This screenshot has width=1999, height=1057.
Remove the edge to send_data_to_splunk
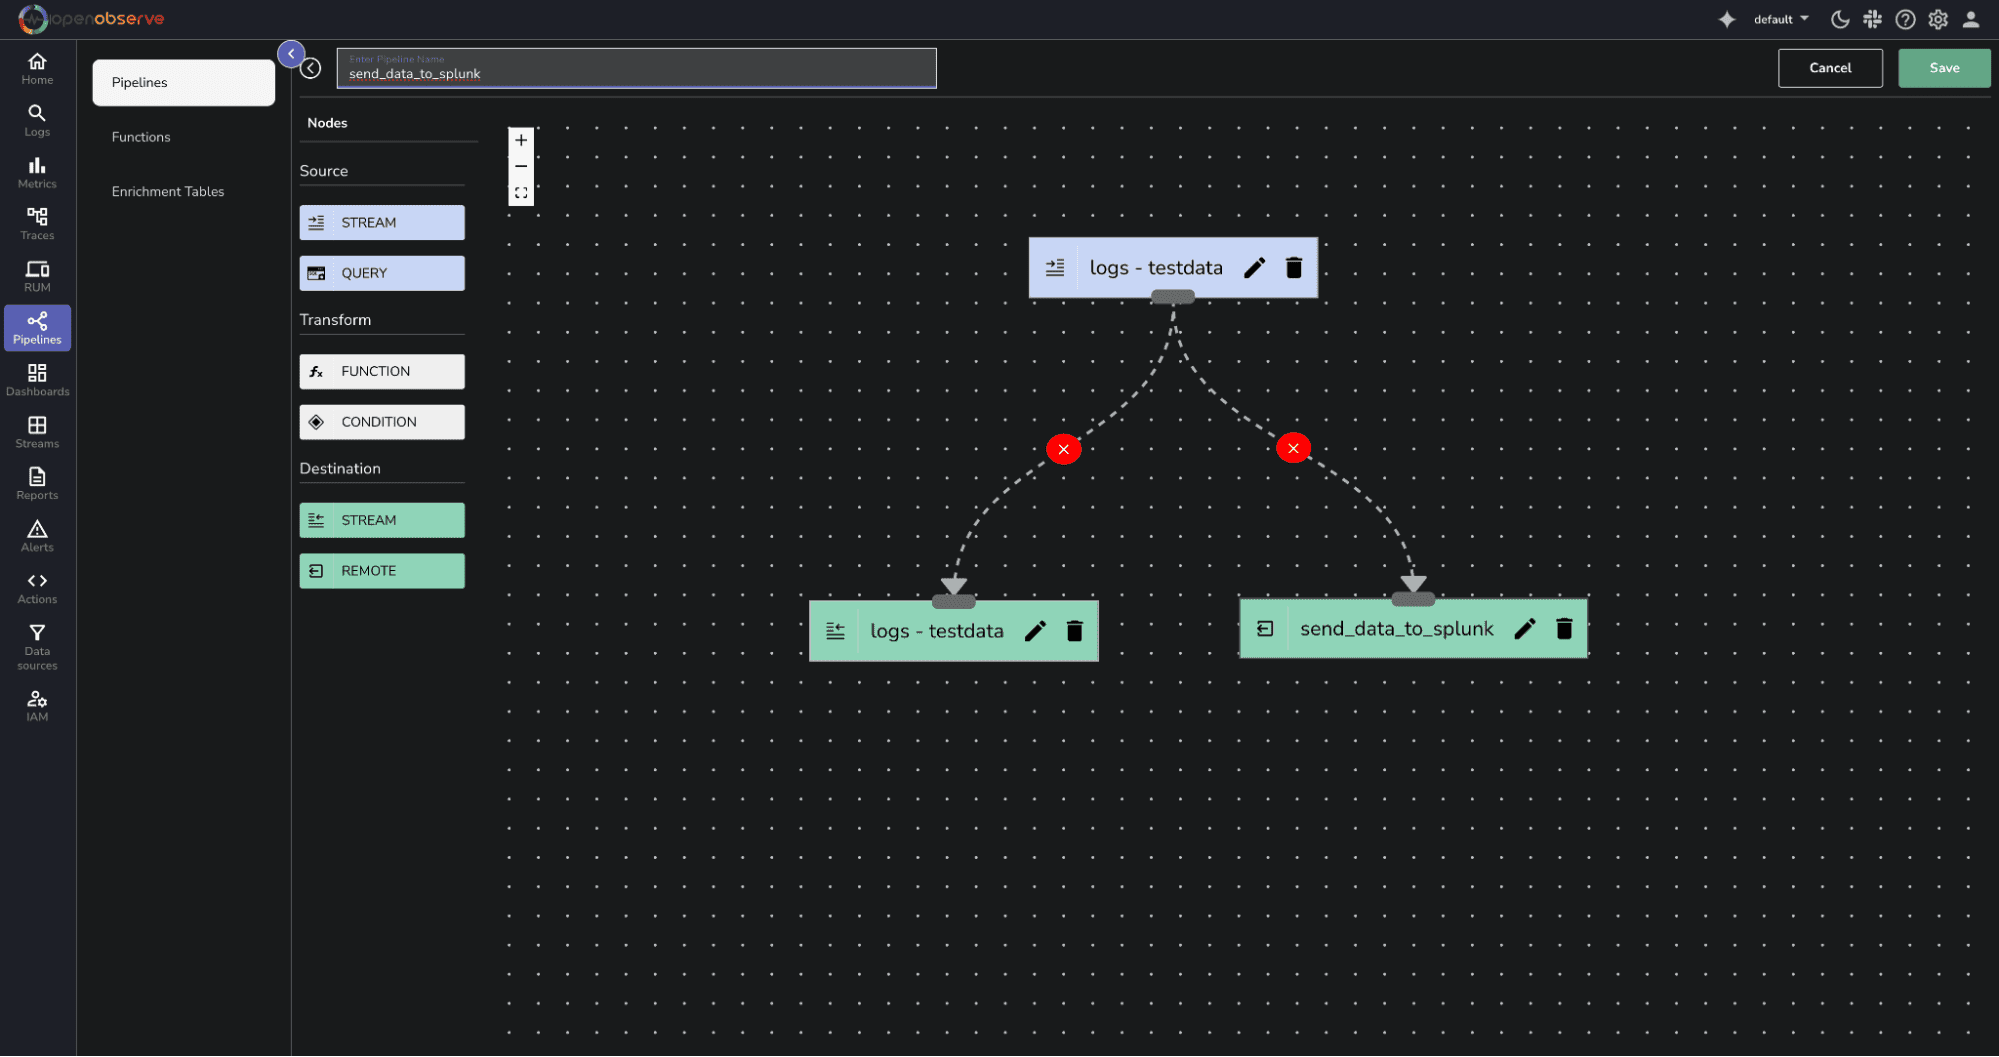click(1293, 448)
